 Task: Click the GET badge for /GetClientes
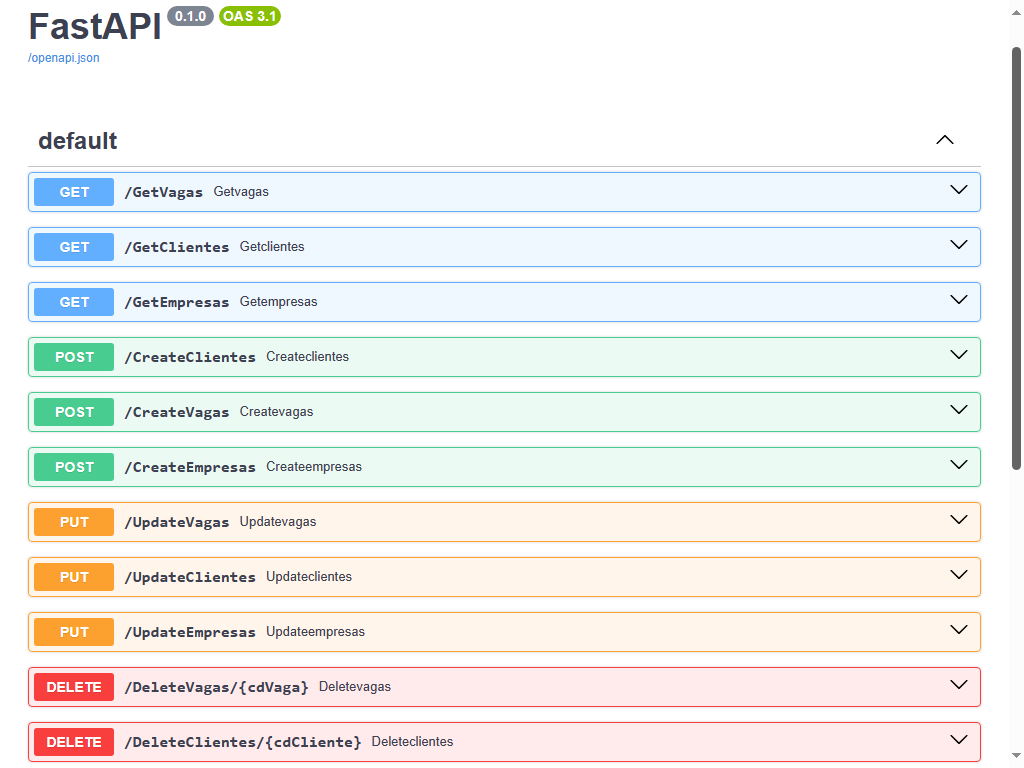pyautogui.click(x=74, y=247)
